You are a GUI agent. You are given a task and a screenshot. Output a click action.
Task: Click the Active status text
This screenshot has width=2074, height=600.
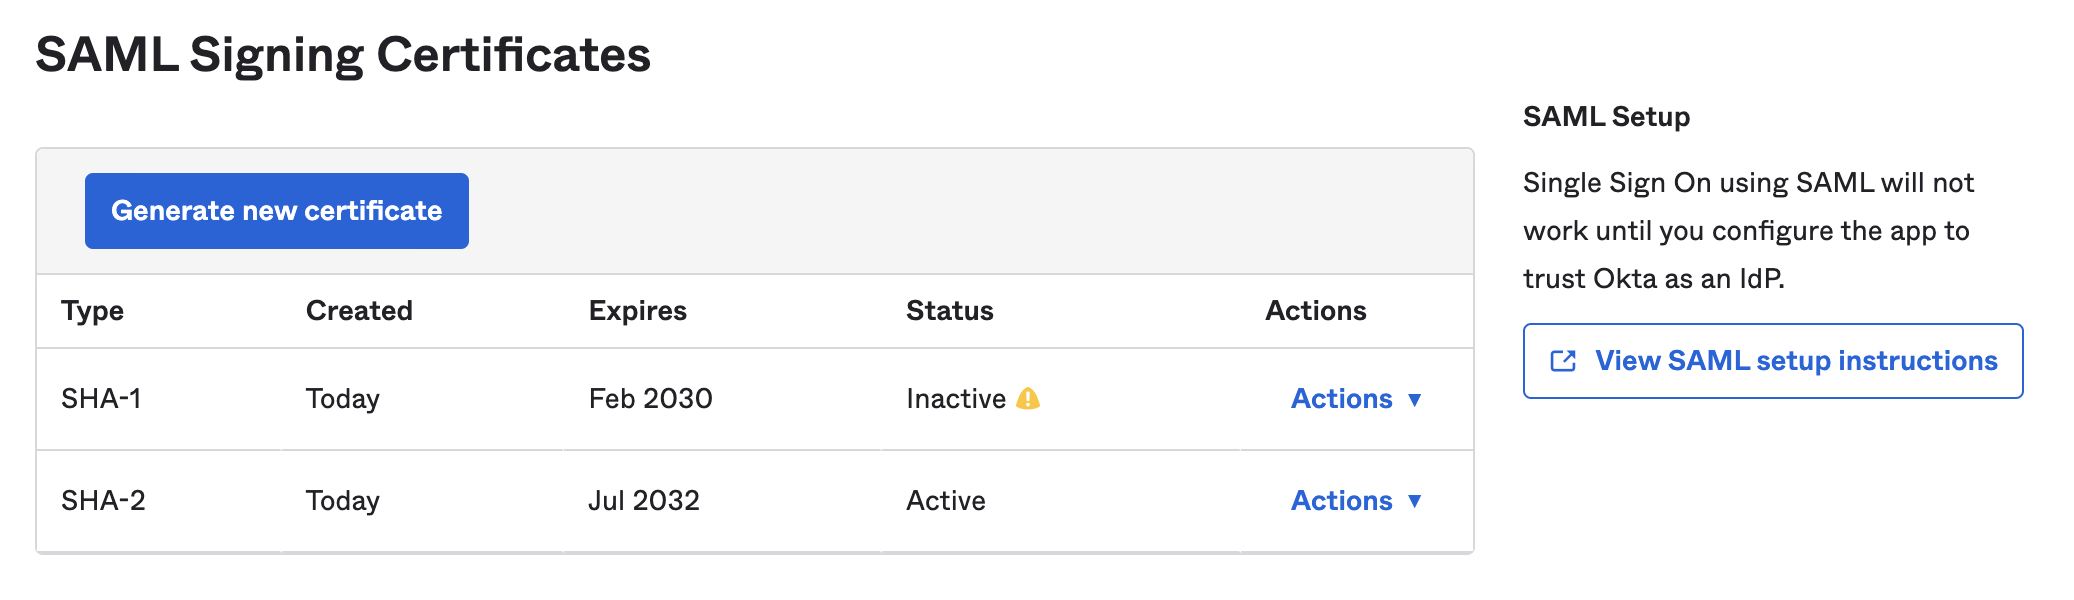(x=945, y=501)
